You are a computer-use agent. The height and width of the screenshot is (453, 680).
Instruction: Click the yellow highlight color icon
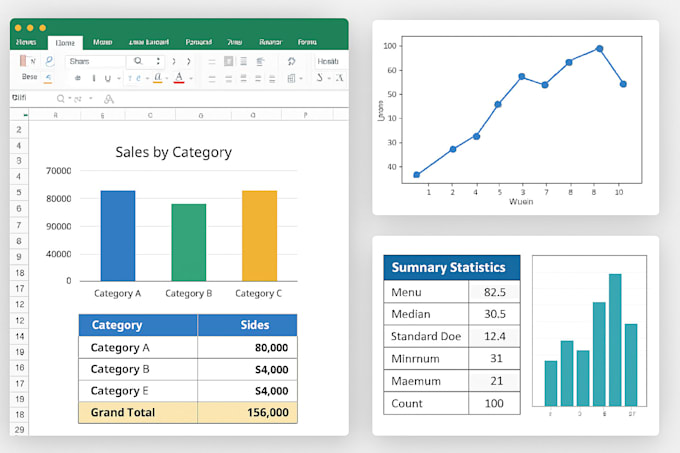pos(157,77)
